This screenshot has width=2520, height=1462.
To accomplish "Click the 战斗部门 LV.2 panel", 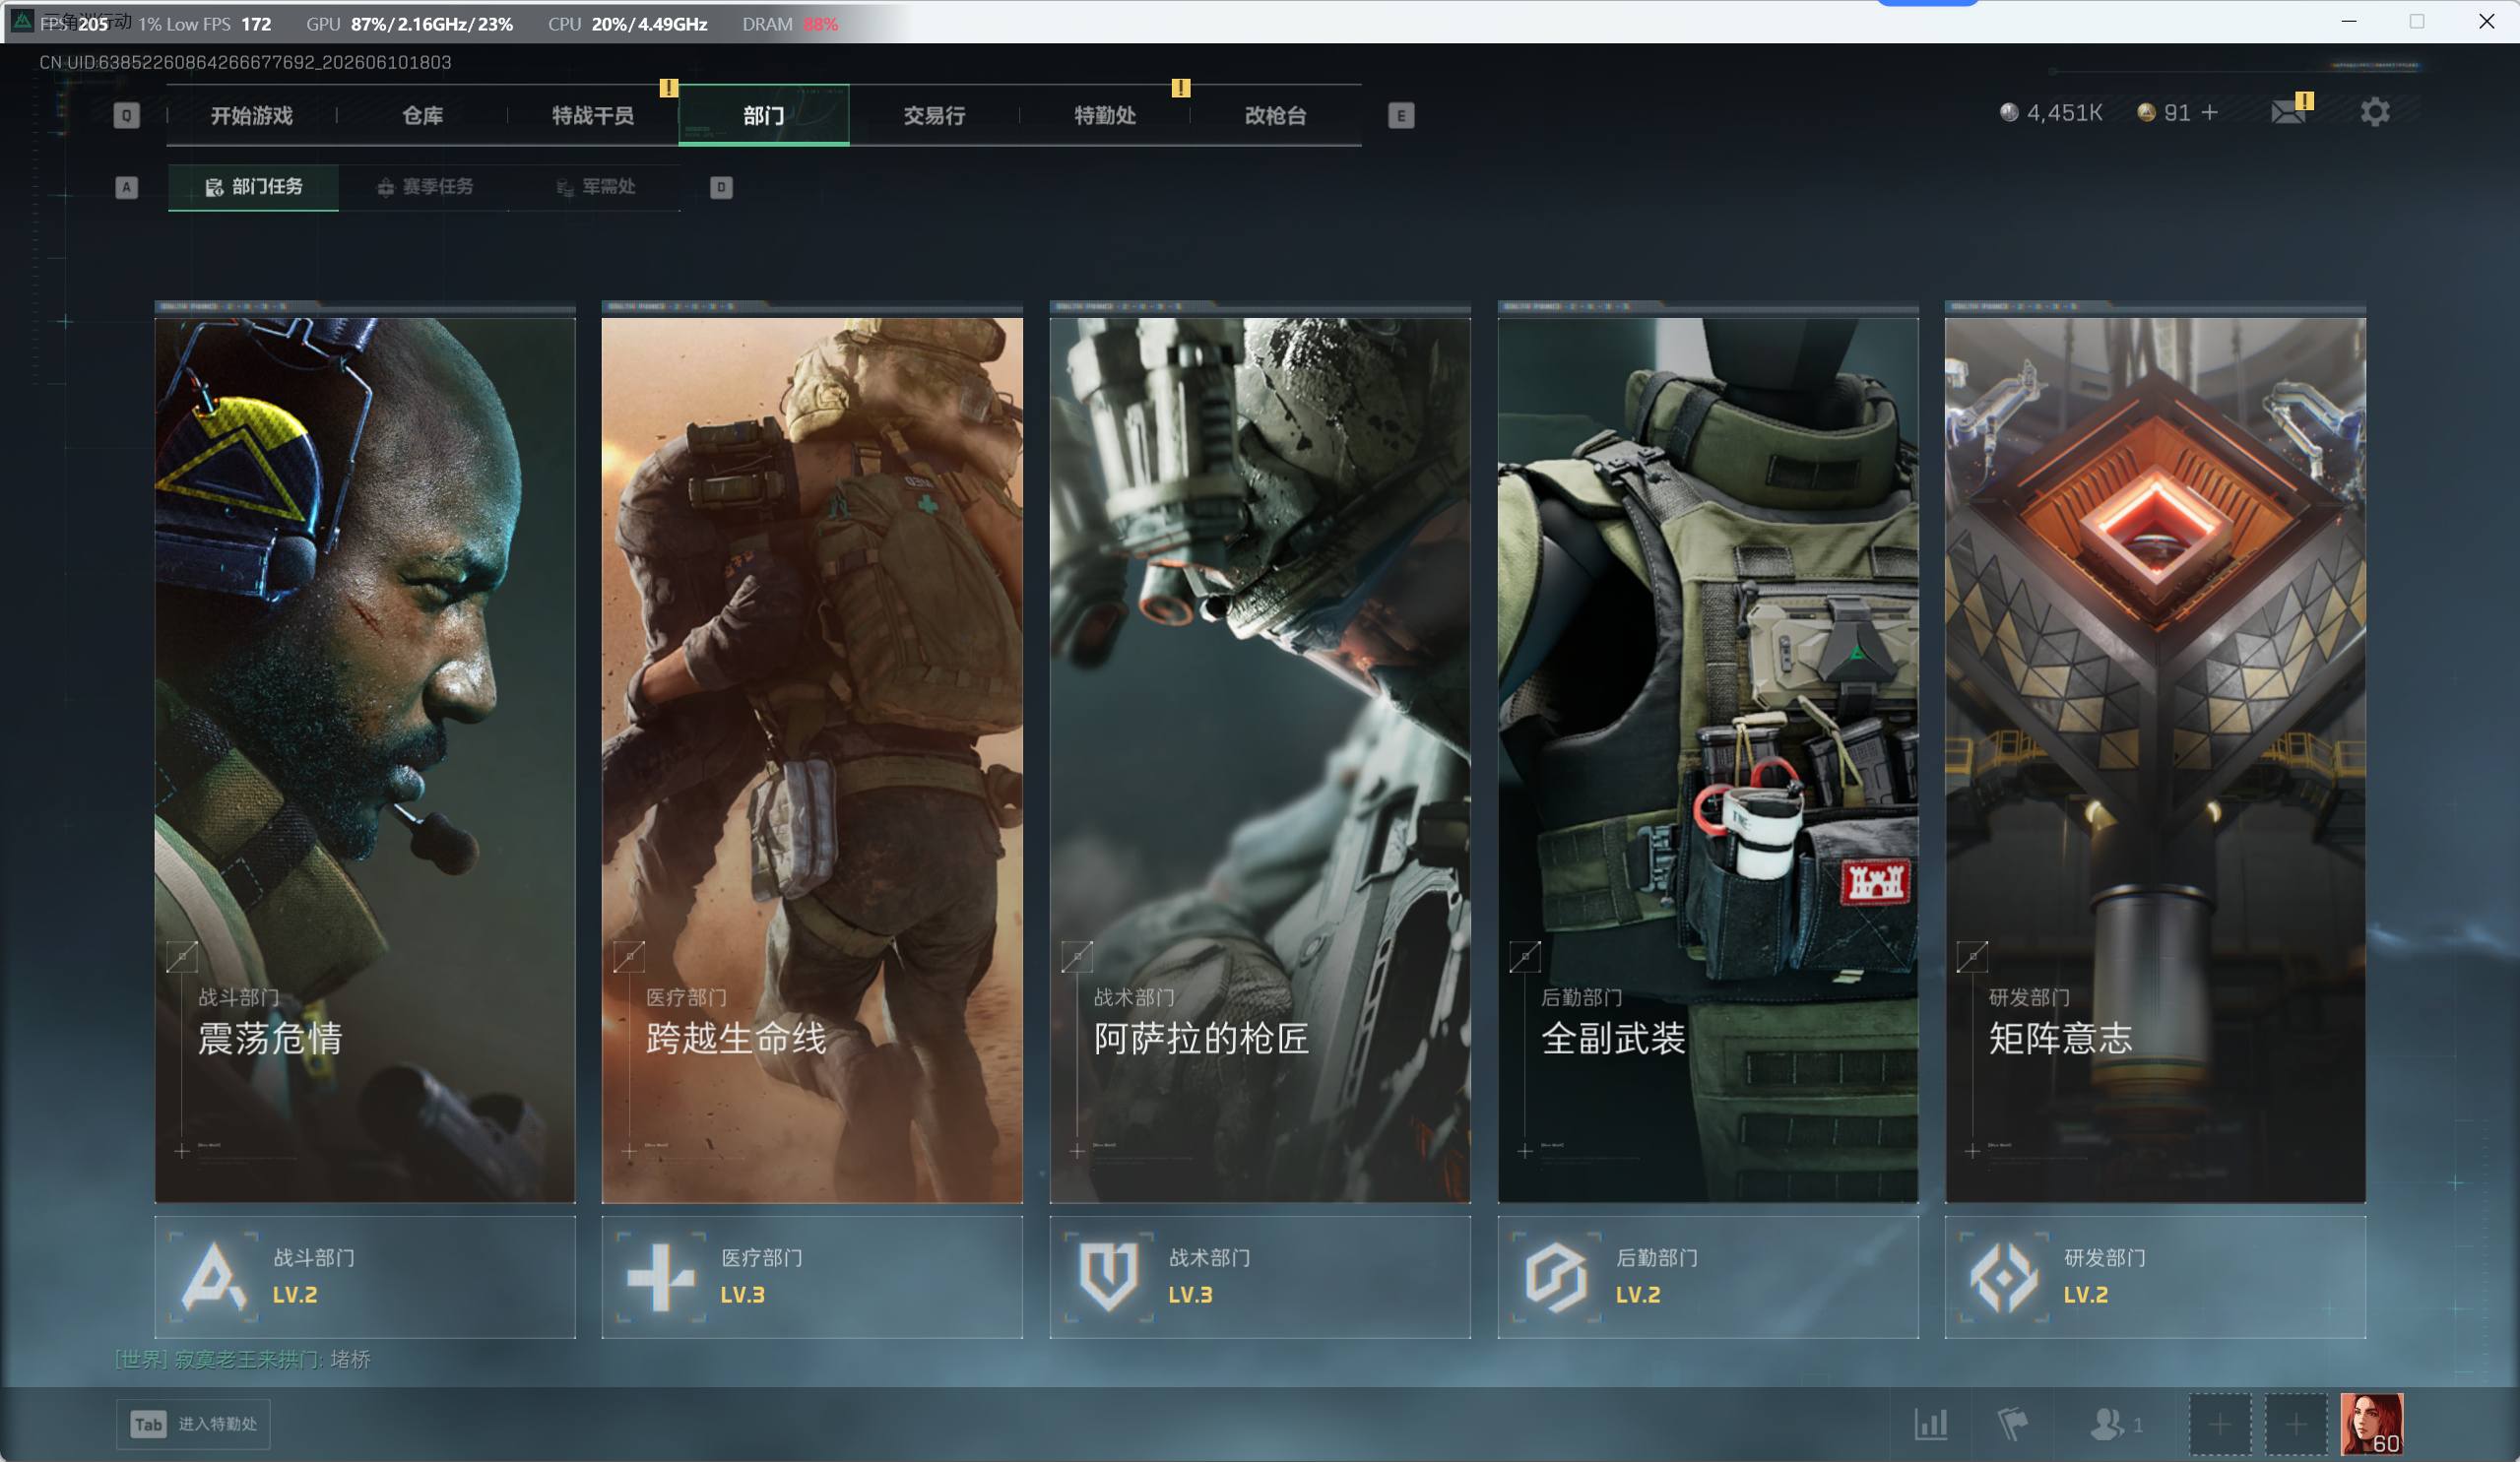I will pos(365,1277).
